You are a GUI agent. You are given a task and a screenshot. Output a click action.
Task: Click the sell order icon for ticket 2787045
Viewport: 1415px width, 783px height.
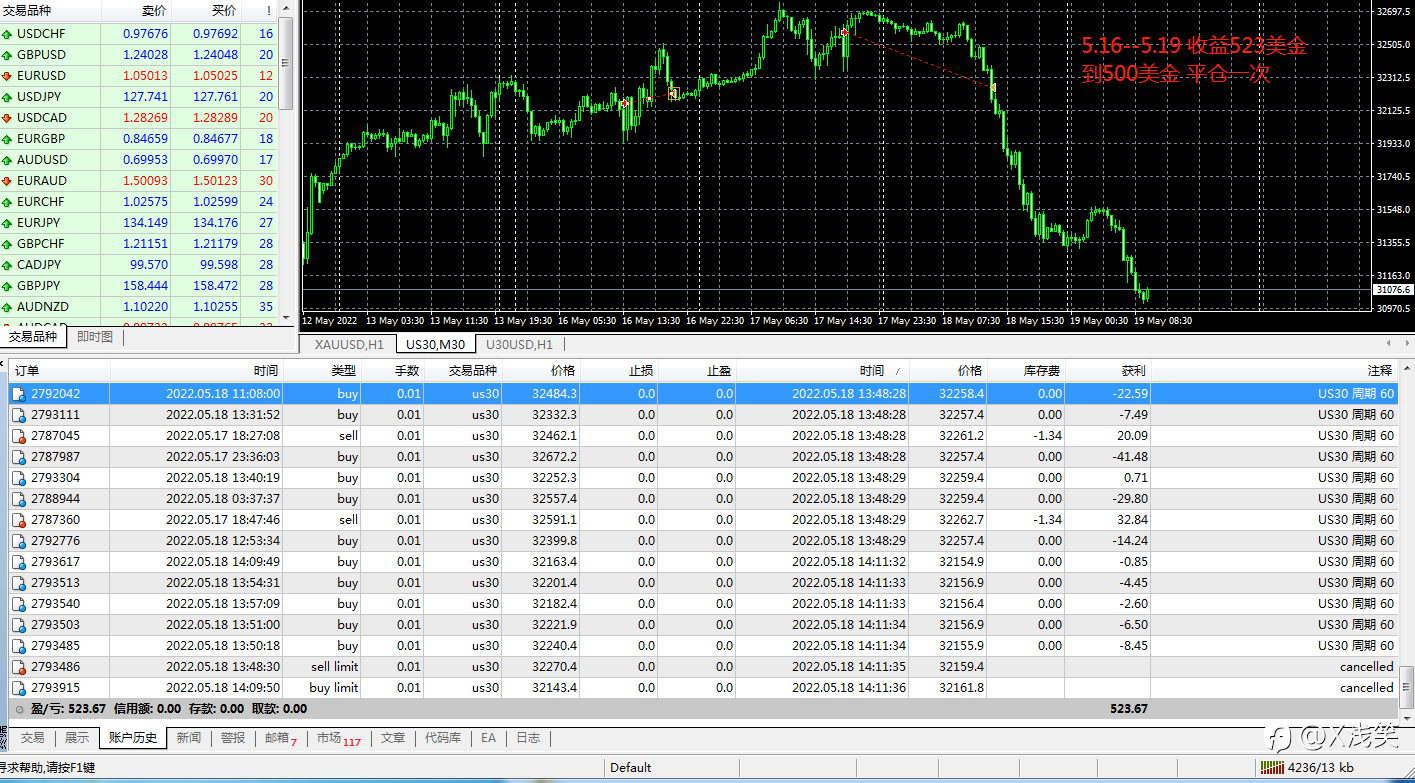(18, 436)
